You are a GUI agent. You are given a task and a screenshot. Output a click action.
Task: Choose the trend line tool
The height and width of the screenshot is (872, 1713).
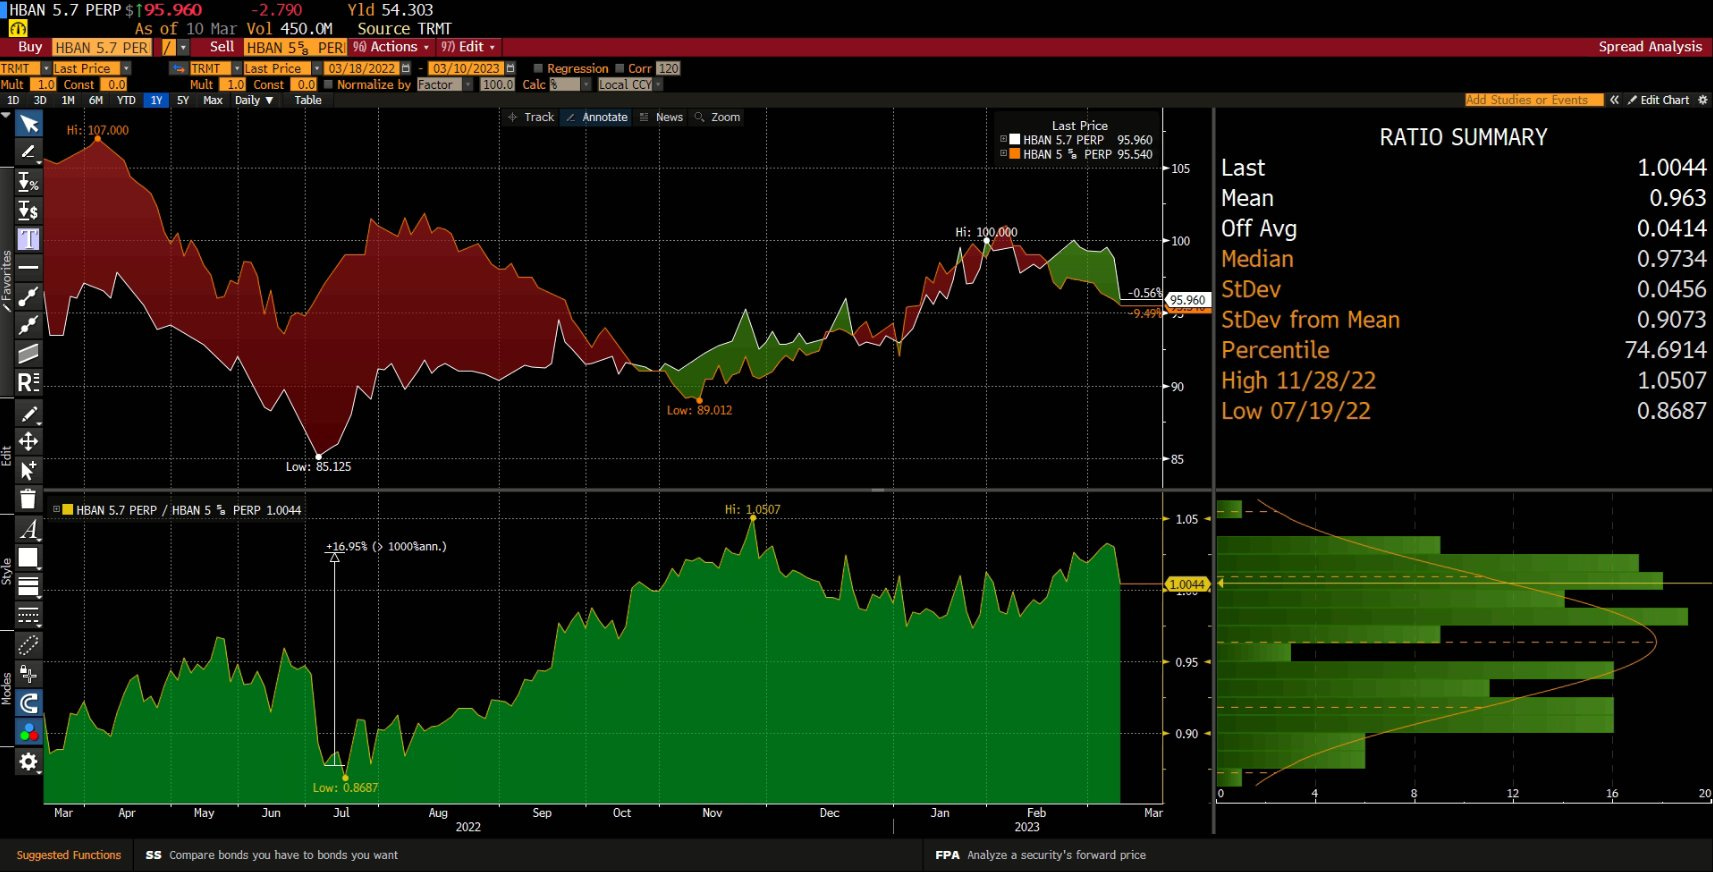coord(28,296)
